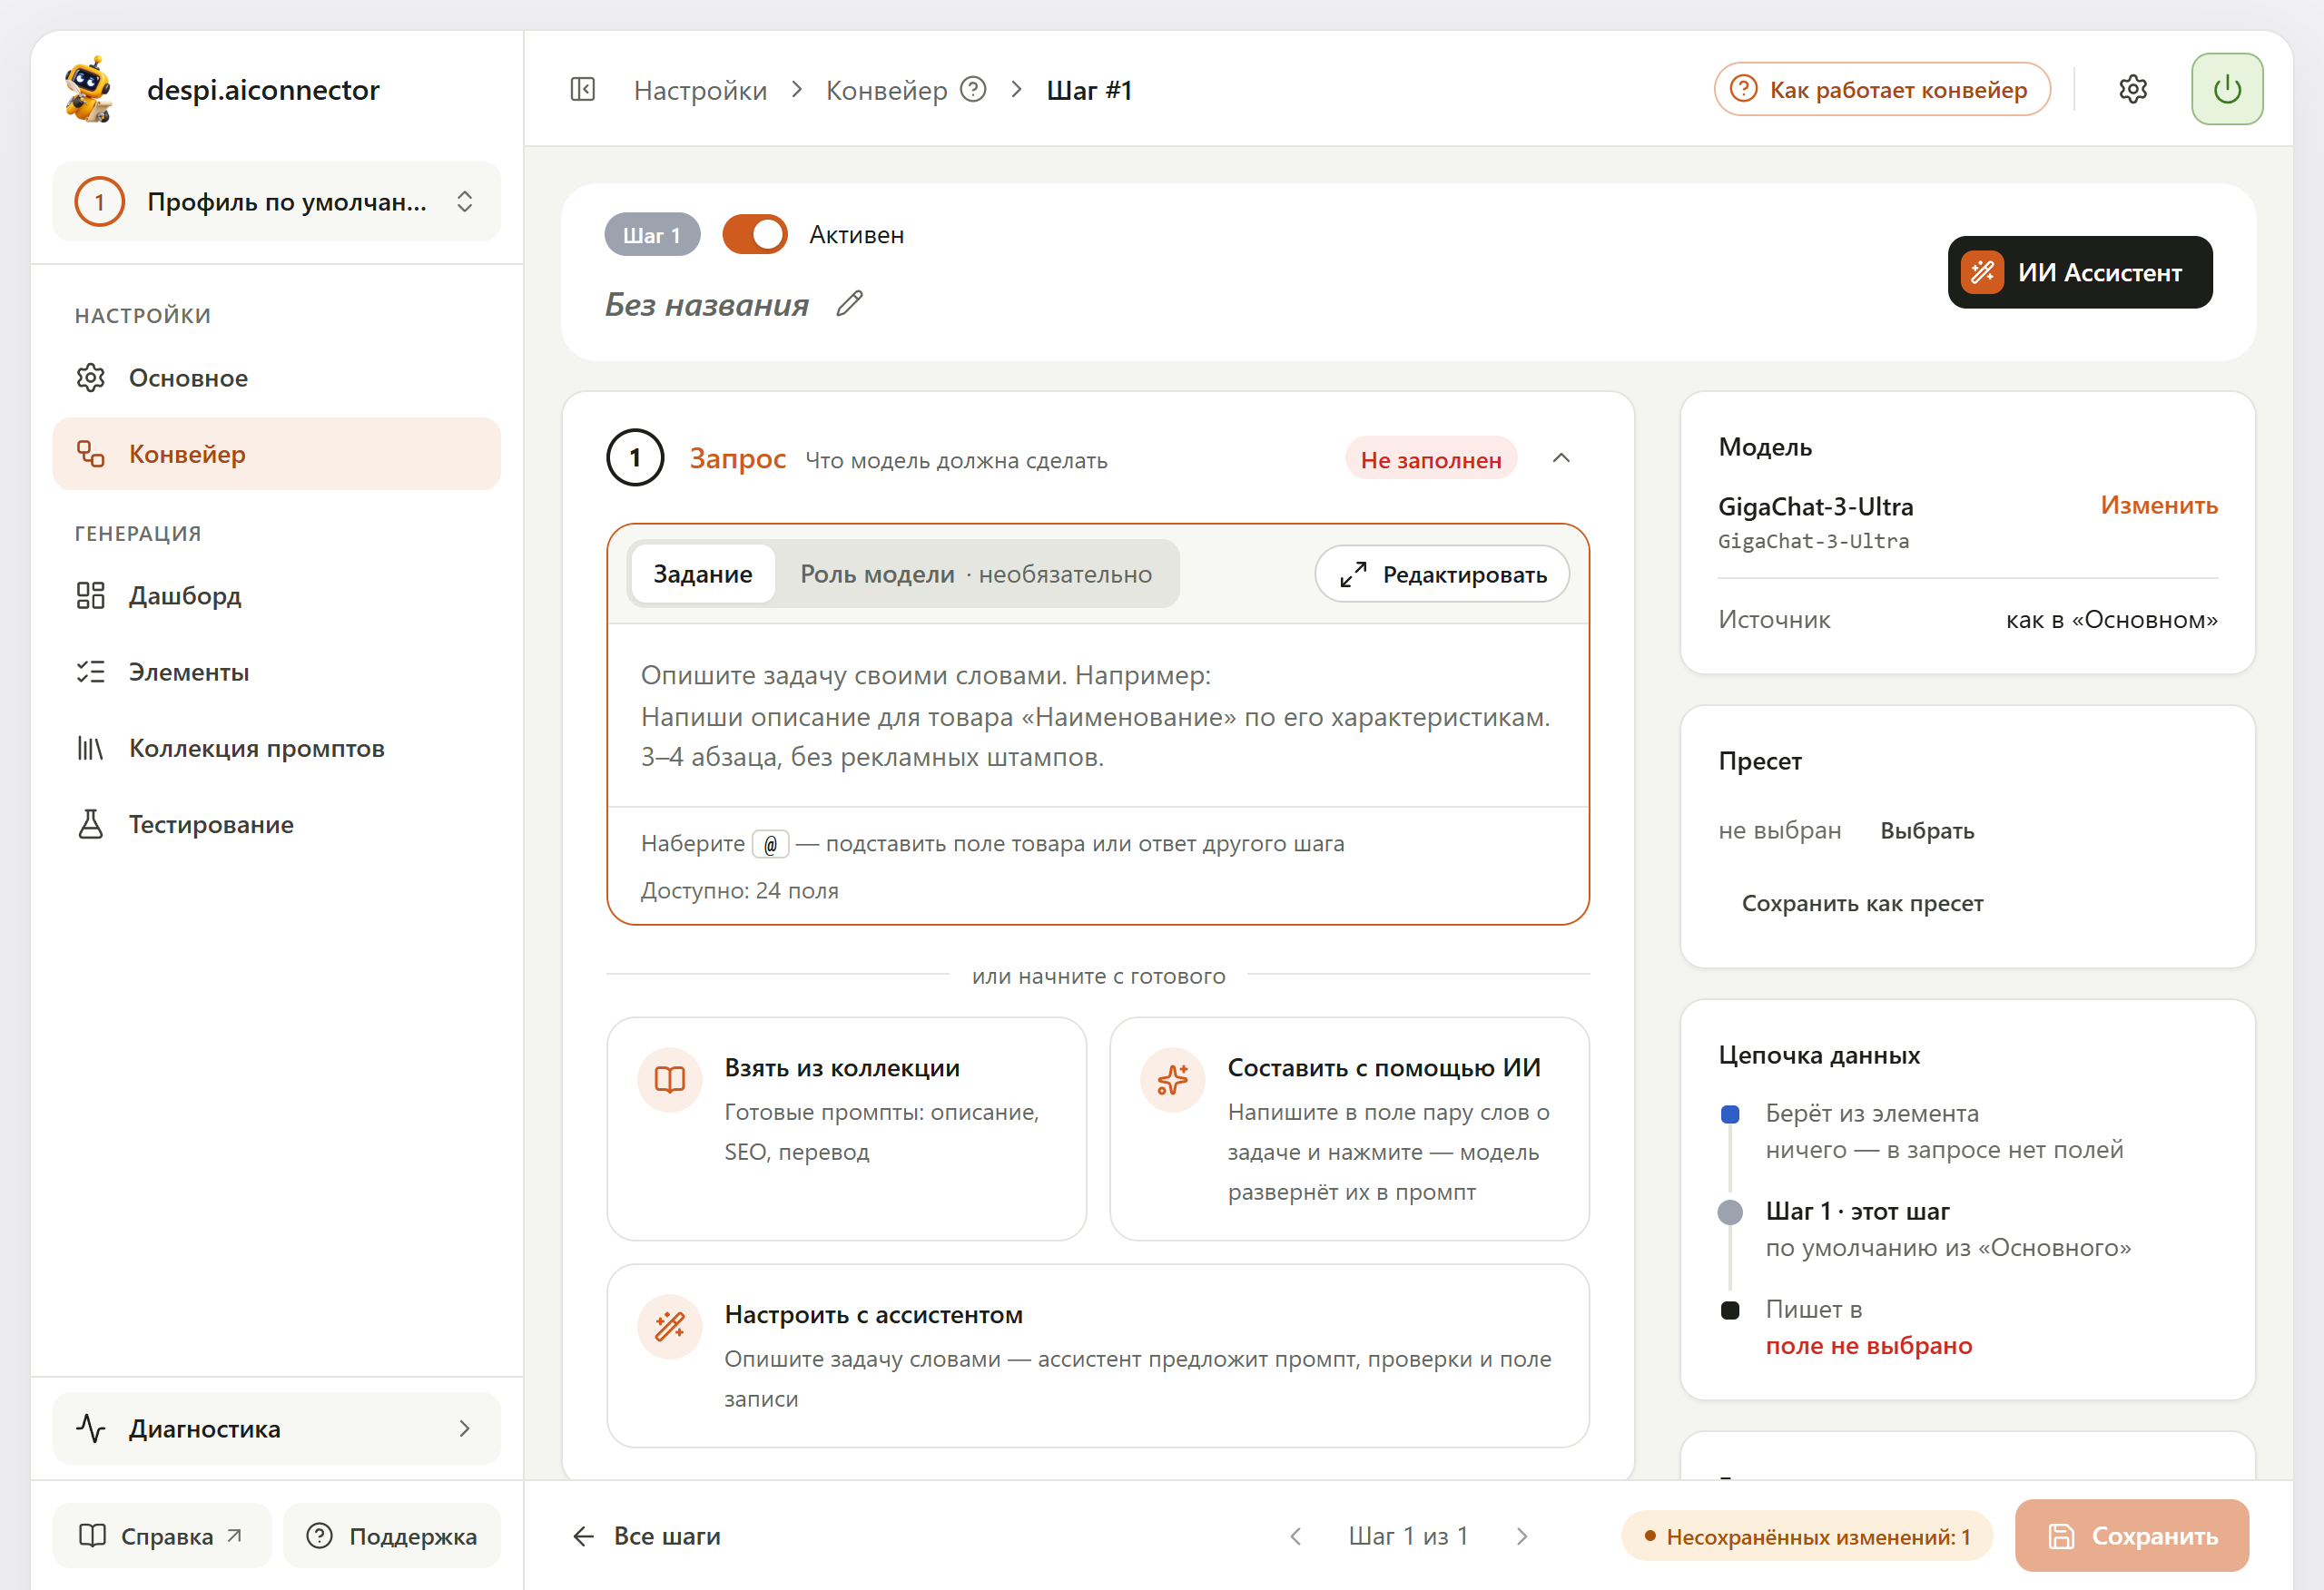Click the task description text field

coord(1098,716)
